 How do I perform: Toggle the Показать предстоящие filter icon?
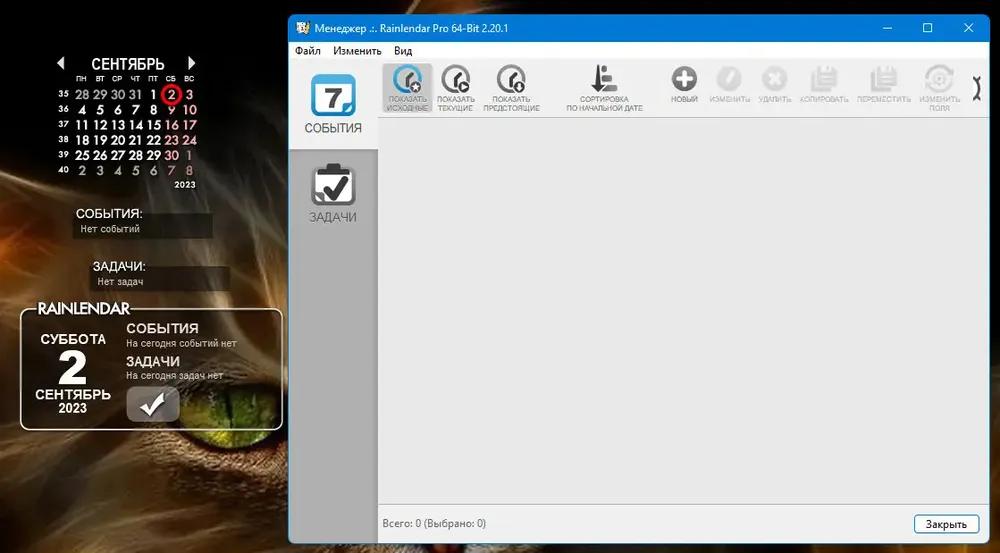pos(511,88)
